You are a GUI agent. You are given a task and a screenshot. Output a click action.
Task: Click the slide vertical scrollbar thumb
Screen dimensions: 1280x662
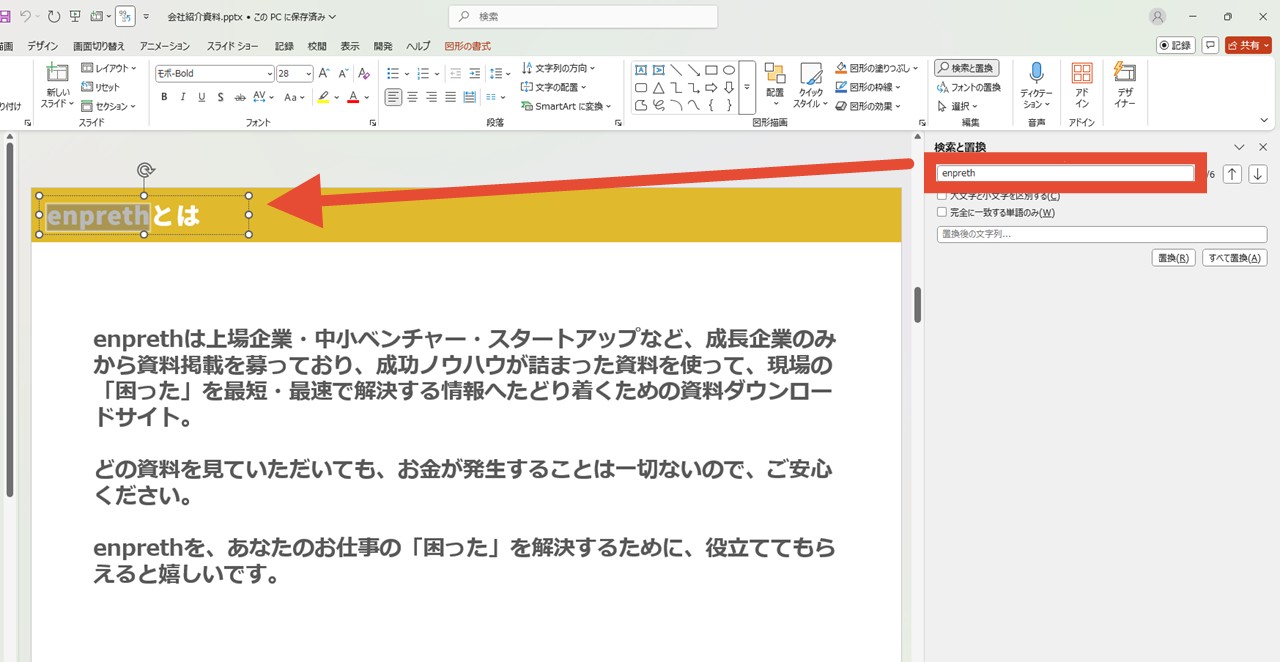(918, 305)
